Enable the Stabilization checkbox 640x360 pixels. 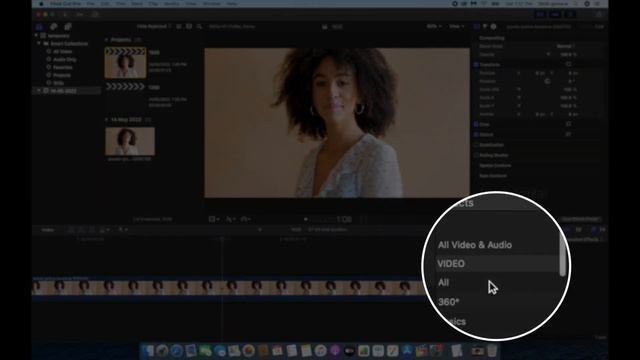coord(476,145)
